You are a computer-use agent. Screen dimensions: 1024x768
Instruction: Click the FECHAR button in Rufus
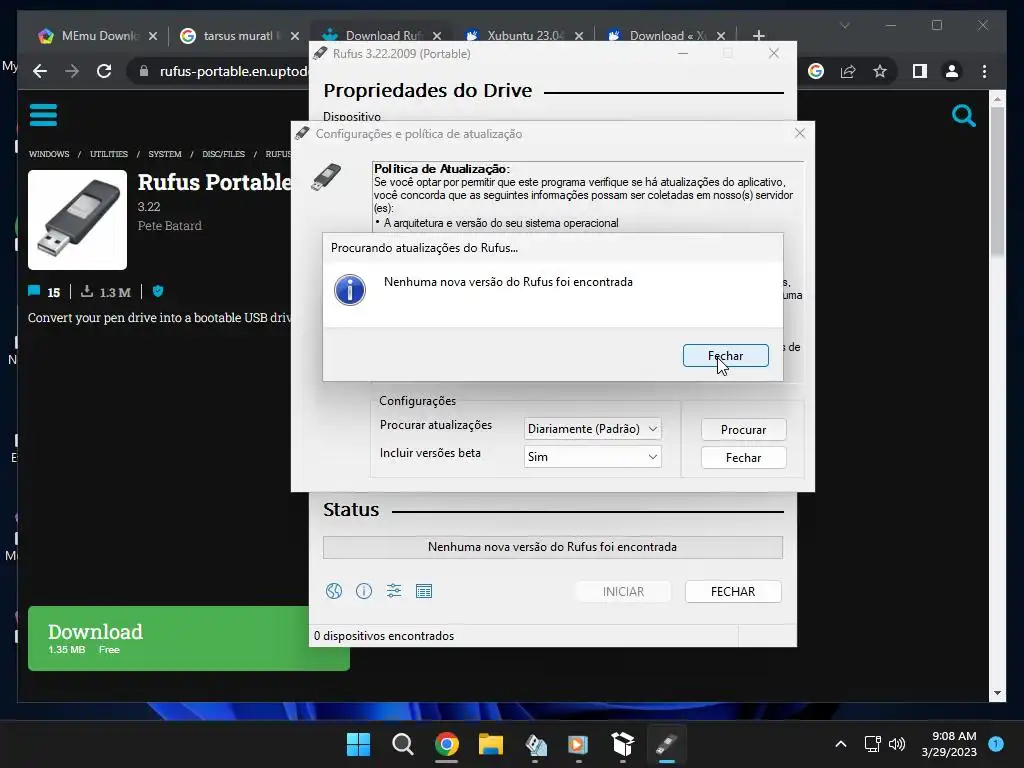tap(733, 592)
